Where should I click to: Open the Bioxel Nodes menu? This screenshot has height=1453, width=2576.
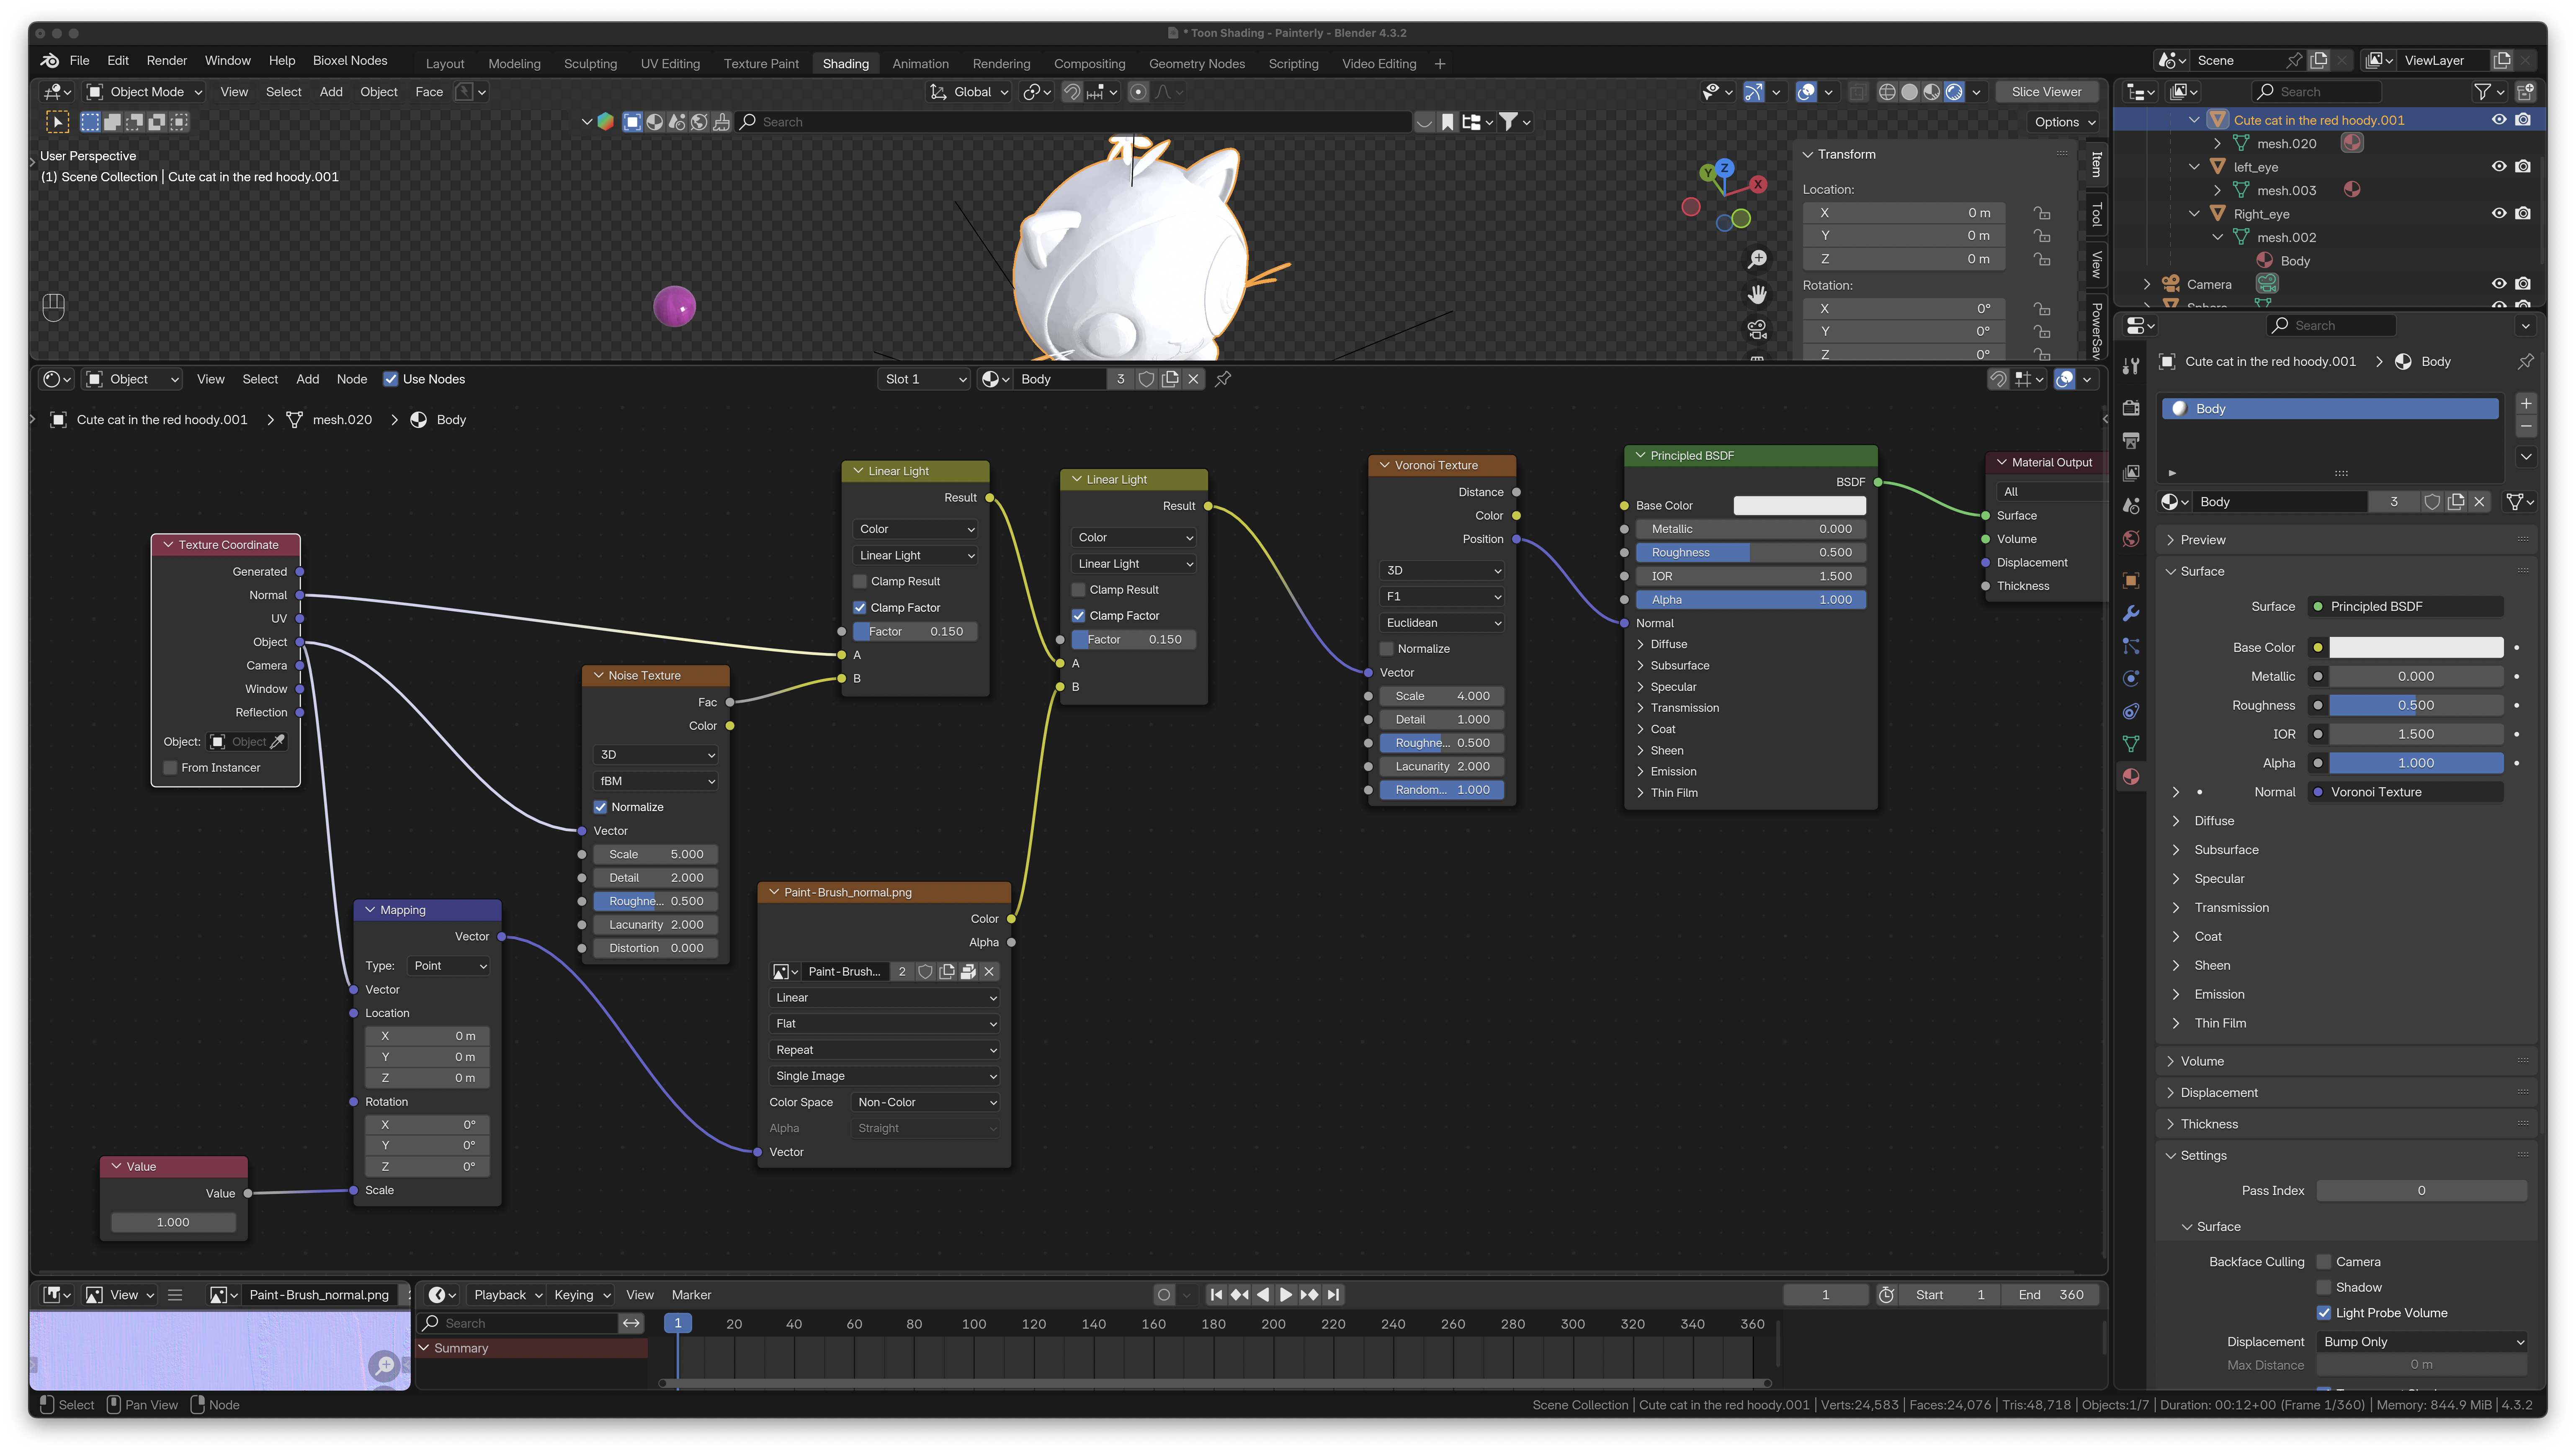coord(350,61)
